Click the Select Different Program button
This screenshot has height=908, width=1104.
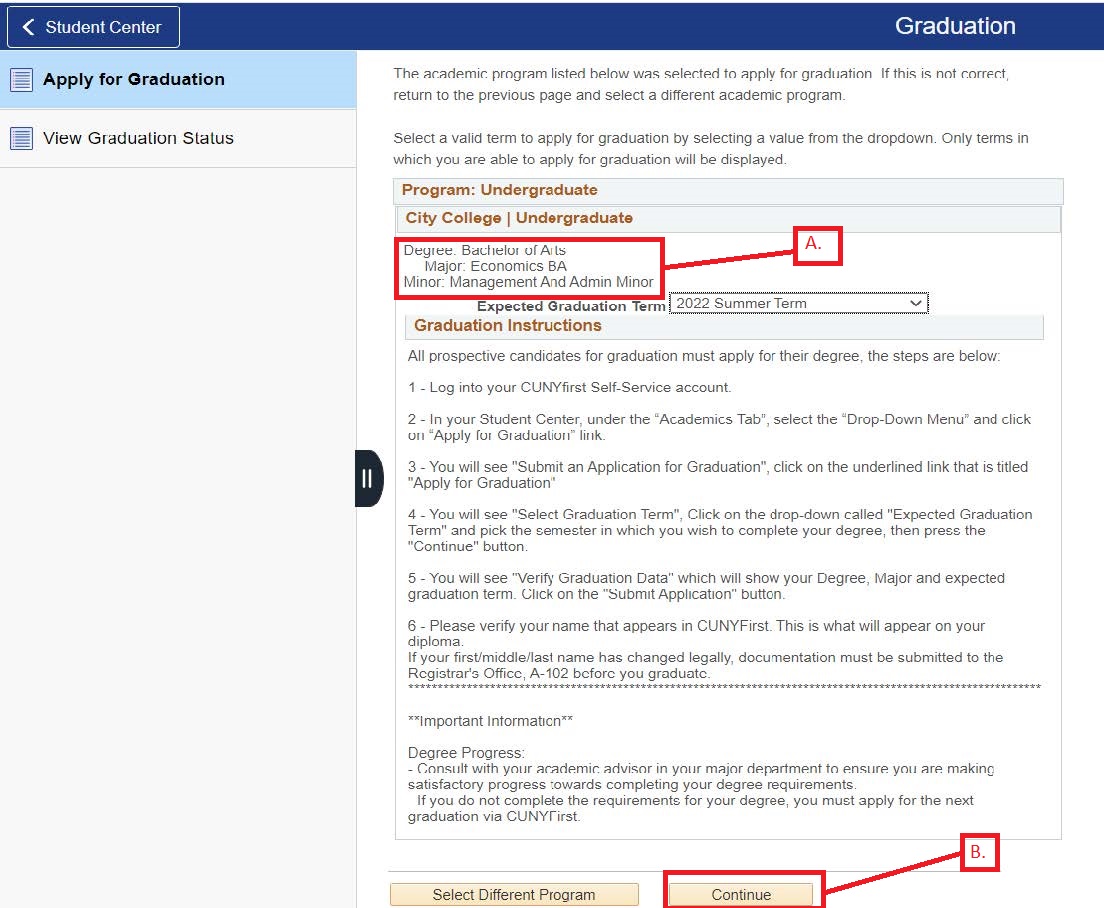[513, 895]
